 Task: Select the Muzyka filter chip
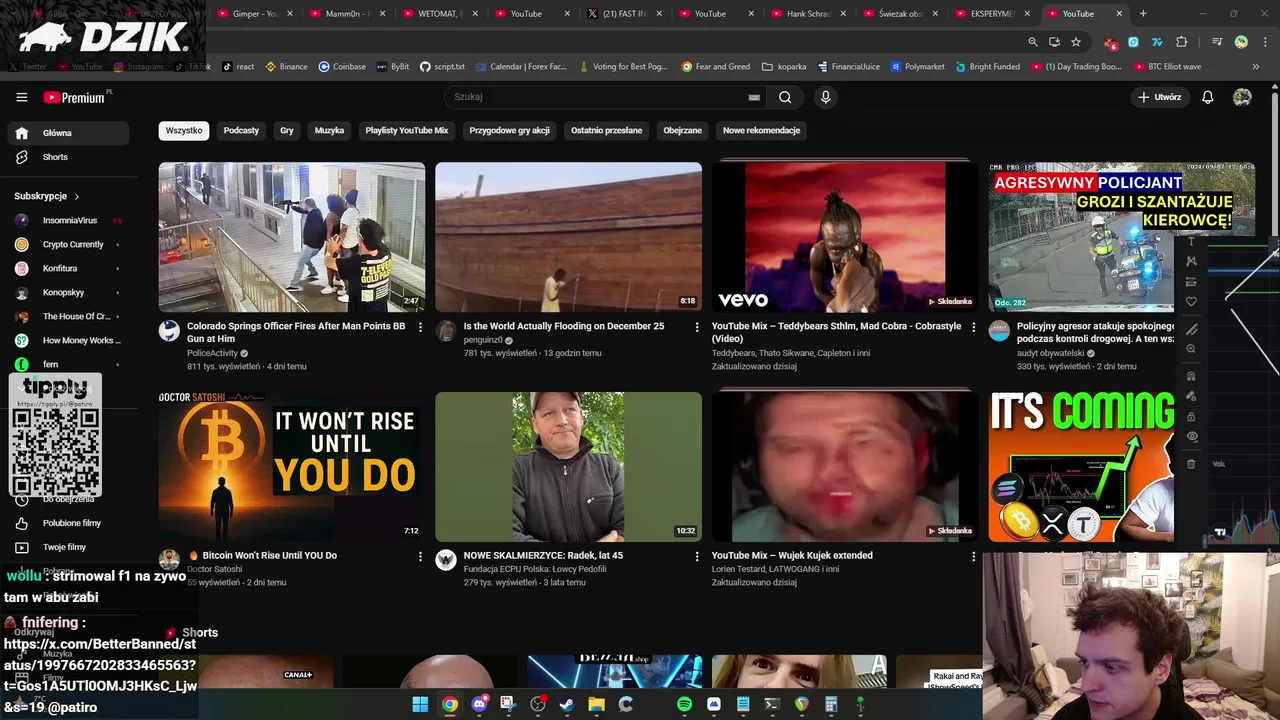[329, 130]
